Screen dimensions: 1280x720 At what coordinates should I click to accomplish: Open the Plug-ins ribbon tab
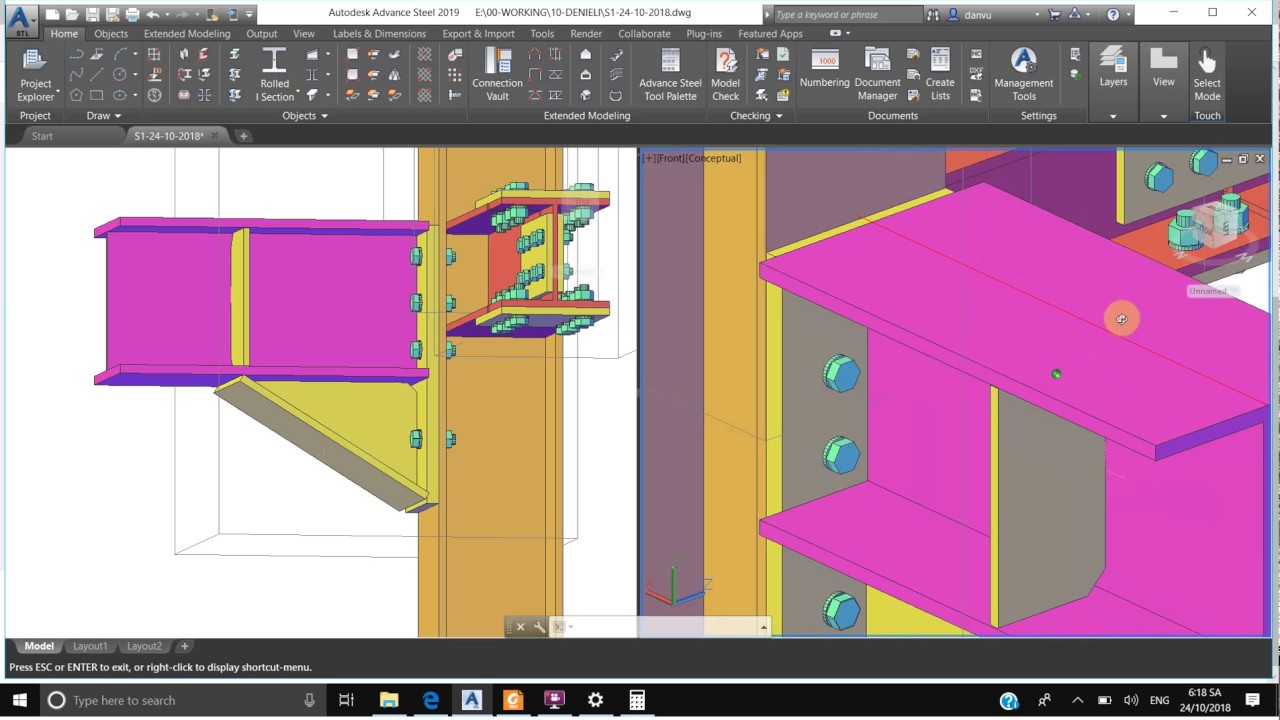(x=704, y=33)
